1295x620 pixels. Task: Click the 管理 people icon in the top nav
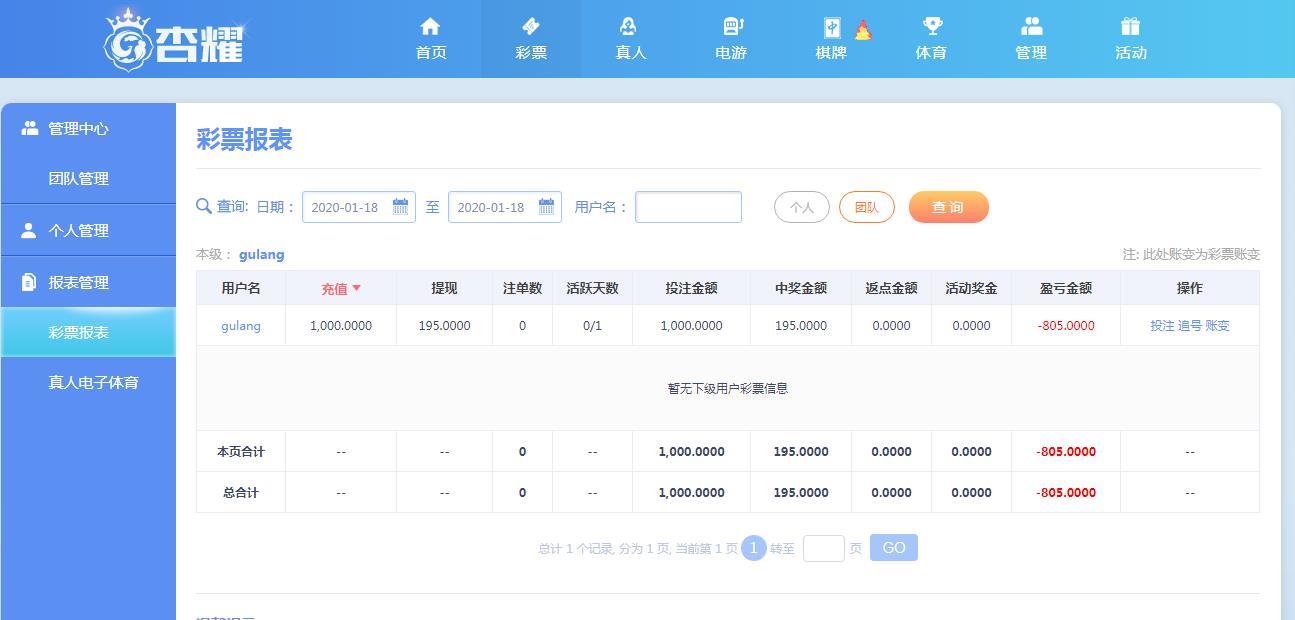click(x=1031, y=26)
